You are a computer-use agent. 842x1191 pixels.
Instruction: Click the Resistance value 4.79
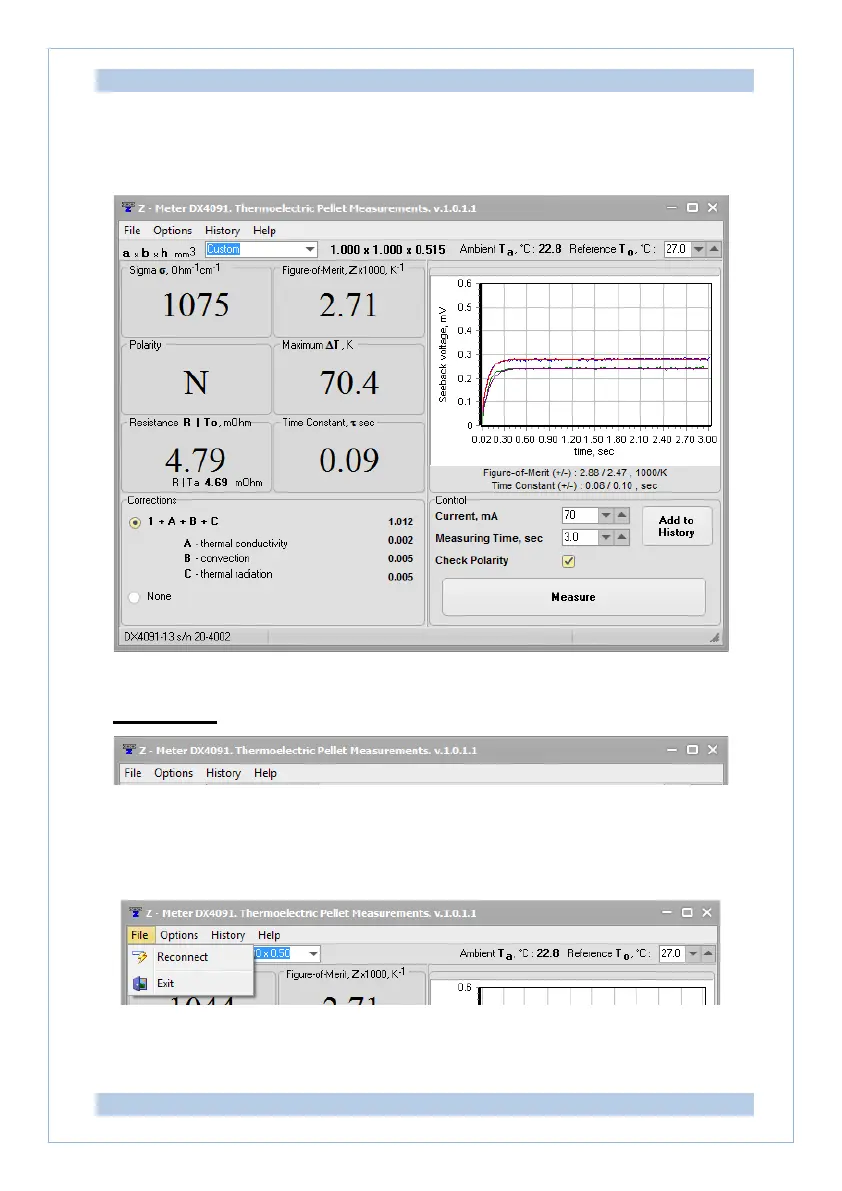(195, 460)
